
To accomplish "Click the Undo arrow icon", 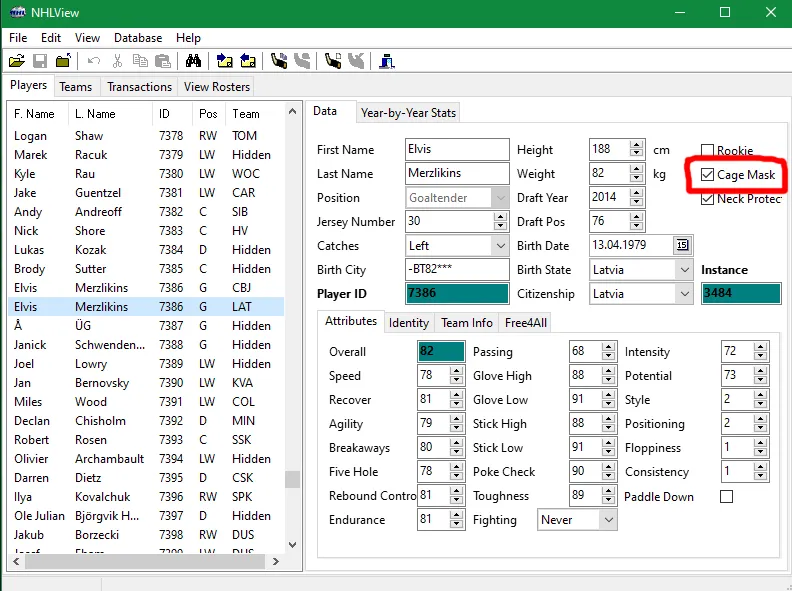I will coord(93,61).
